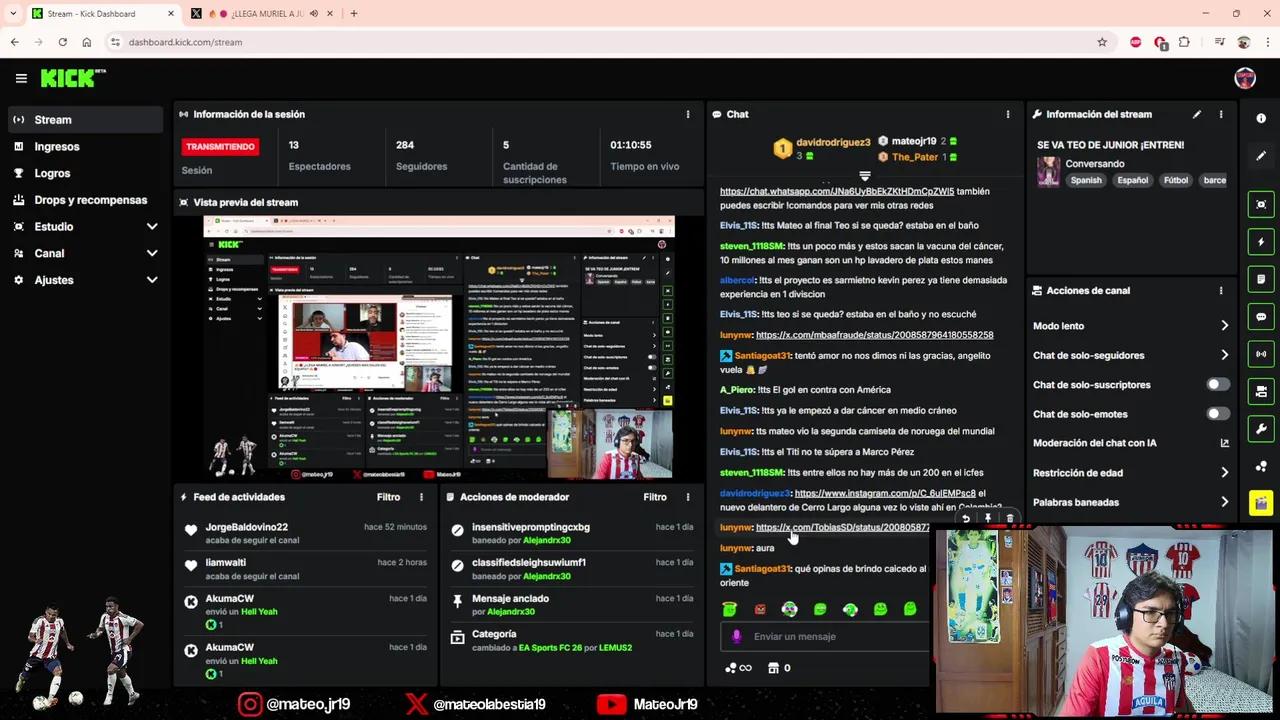Reload the page with browser refresh

tap(62, 42)
